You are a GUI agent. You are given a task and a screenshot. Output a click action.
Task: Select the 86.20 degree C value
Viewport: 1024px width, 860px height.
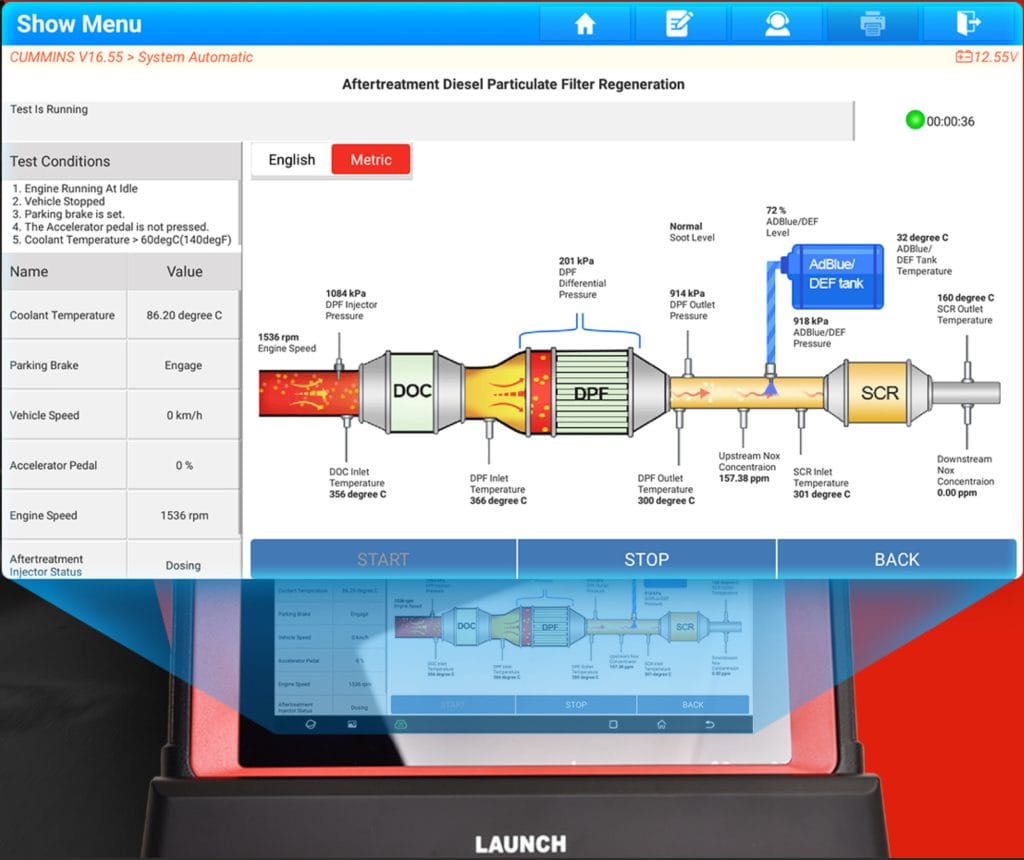pos(184,315)
